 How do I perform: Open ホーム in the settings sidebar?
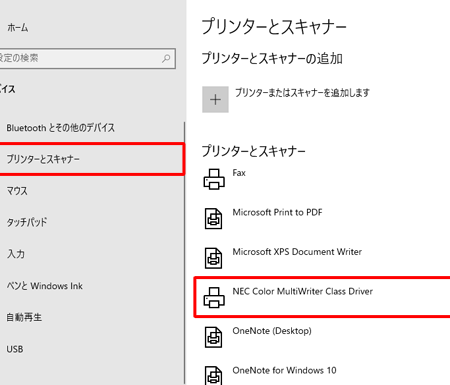coord(18,28)
